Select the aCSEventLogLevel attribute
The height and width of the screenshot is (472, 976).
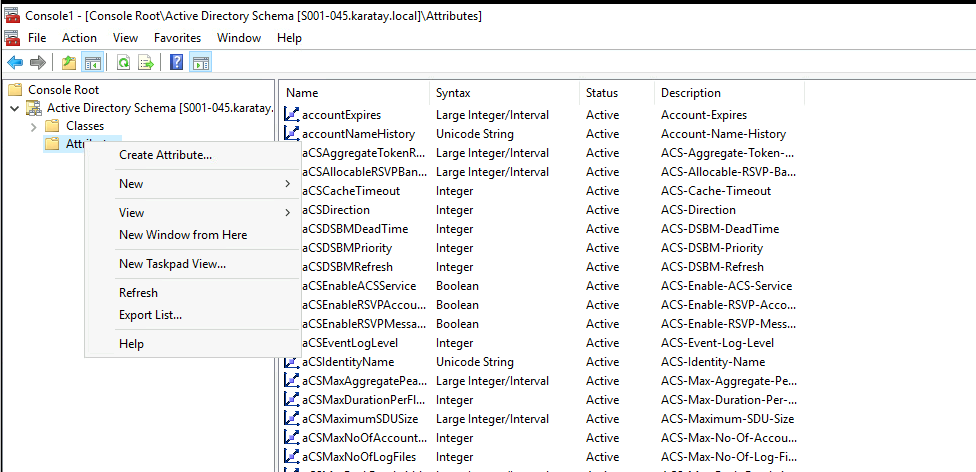[349, 342]
